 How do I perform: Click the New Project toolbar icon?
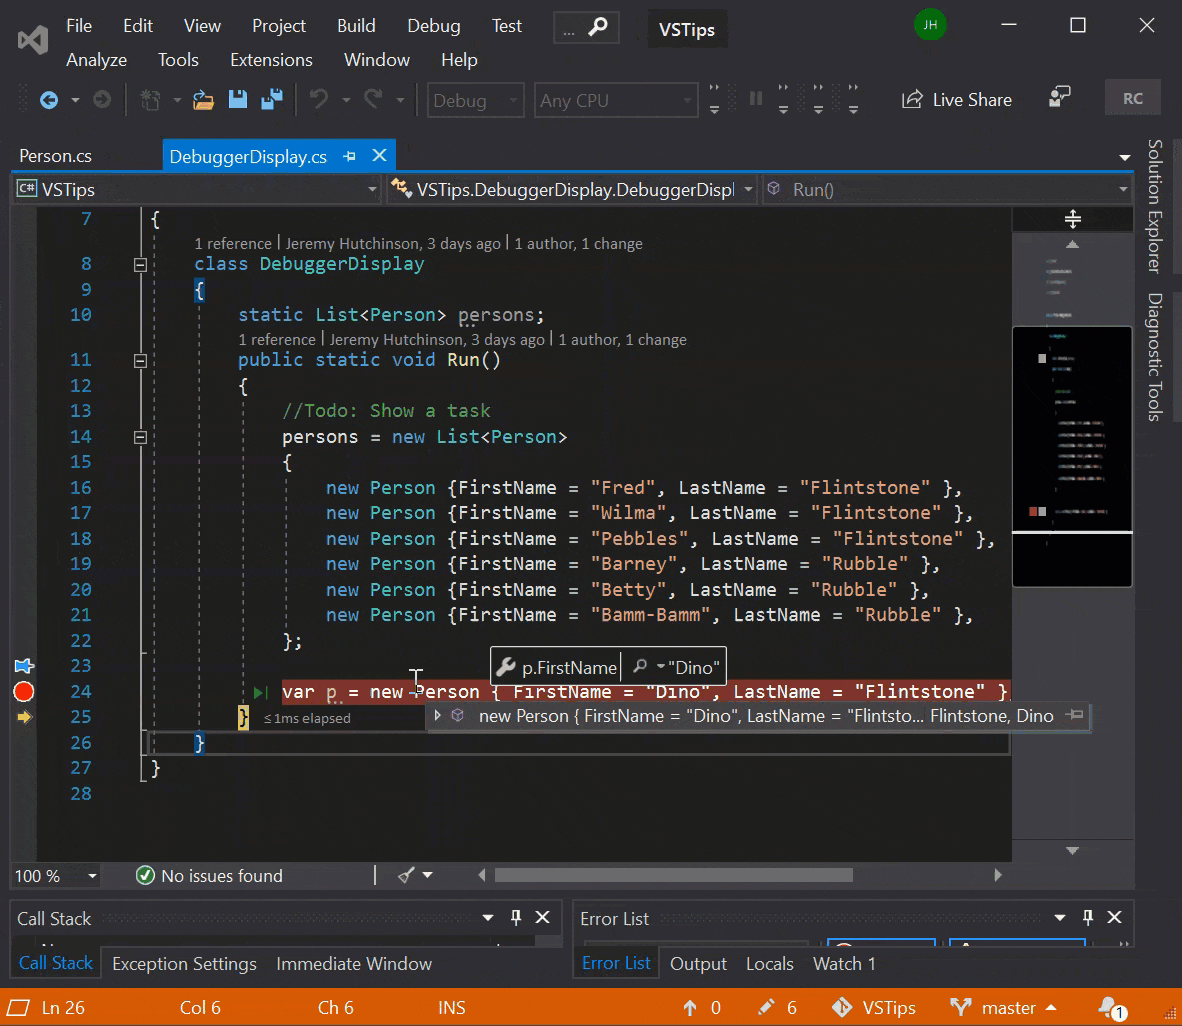click(151, 100)
